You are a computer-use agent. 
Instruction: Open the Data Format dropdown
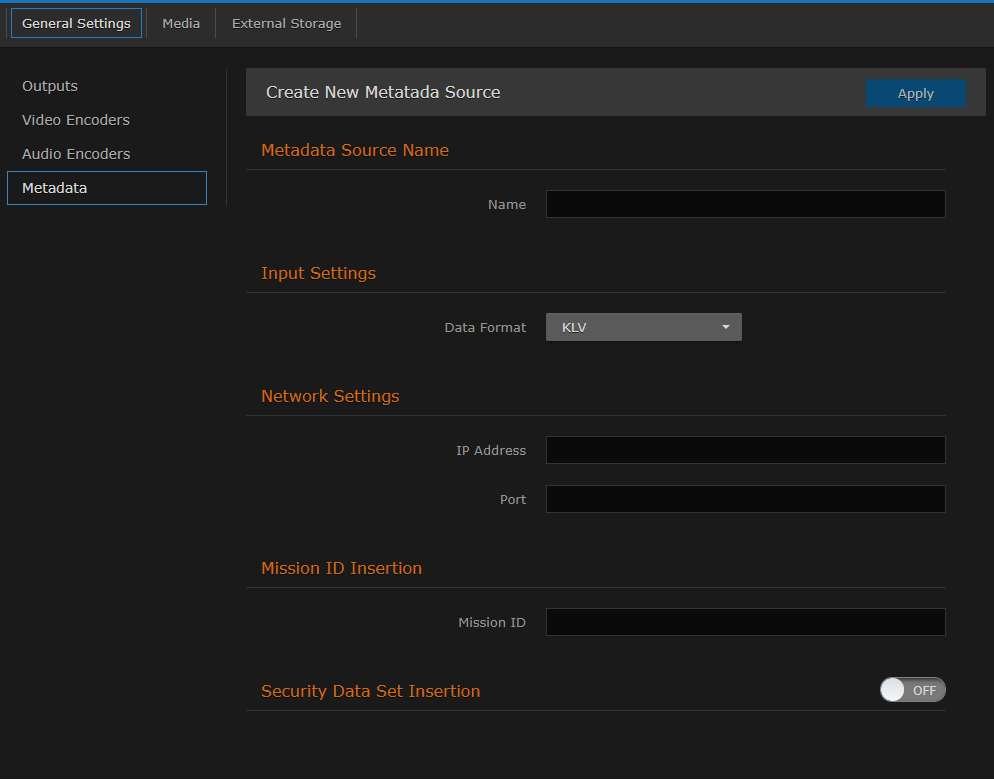click(643, 326)
